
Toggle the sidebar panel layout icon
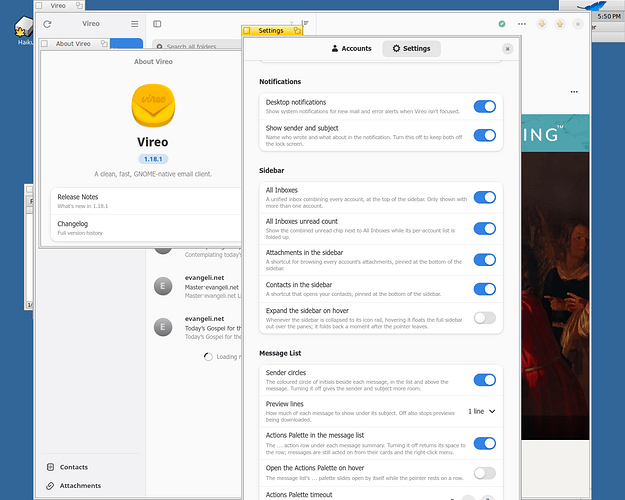(157, 24)
